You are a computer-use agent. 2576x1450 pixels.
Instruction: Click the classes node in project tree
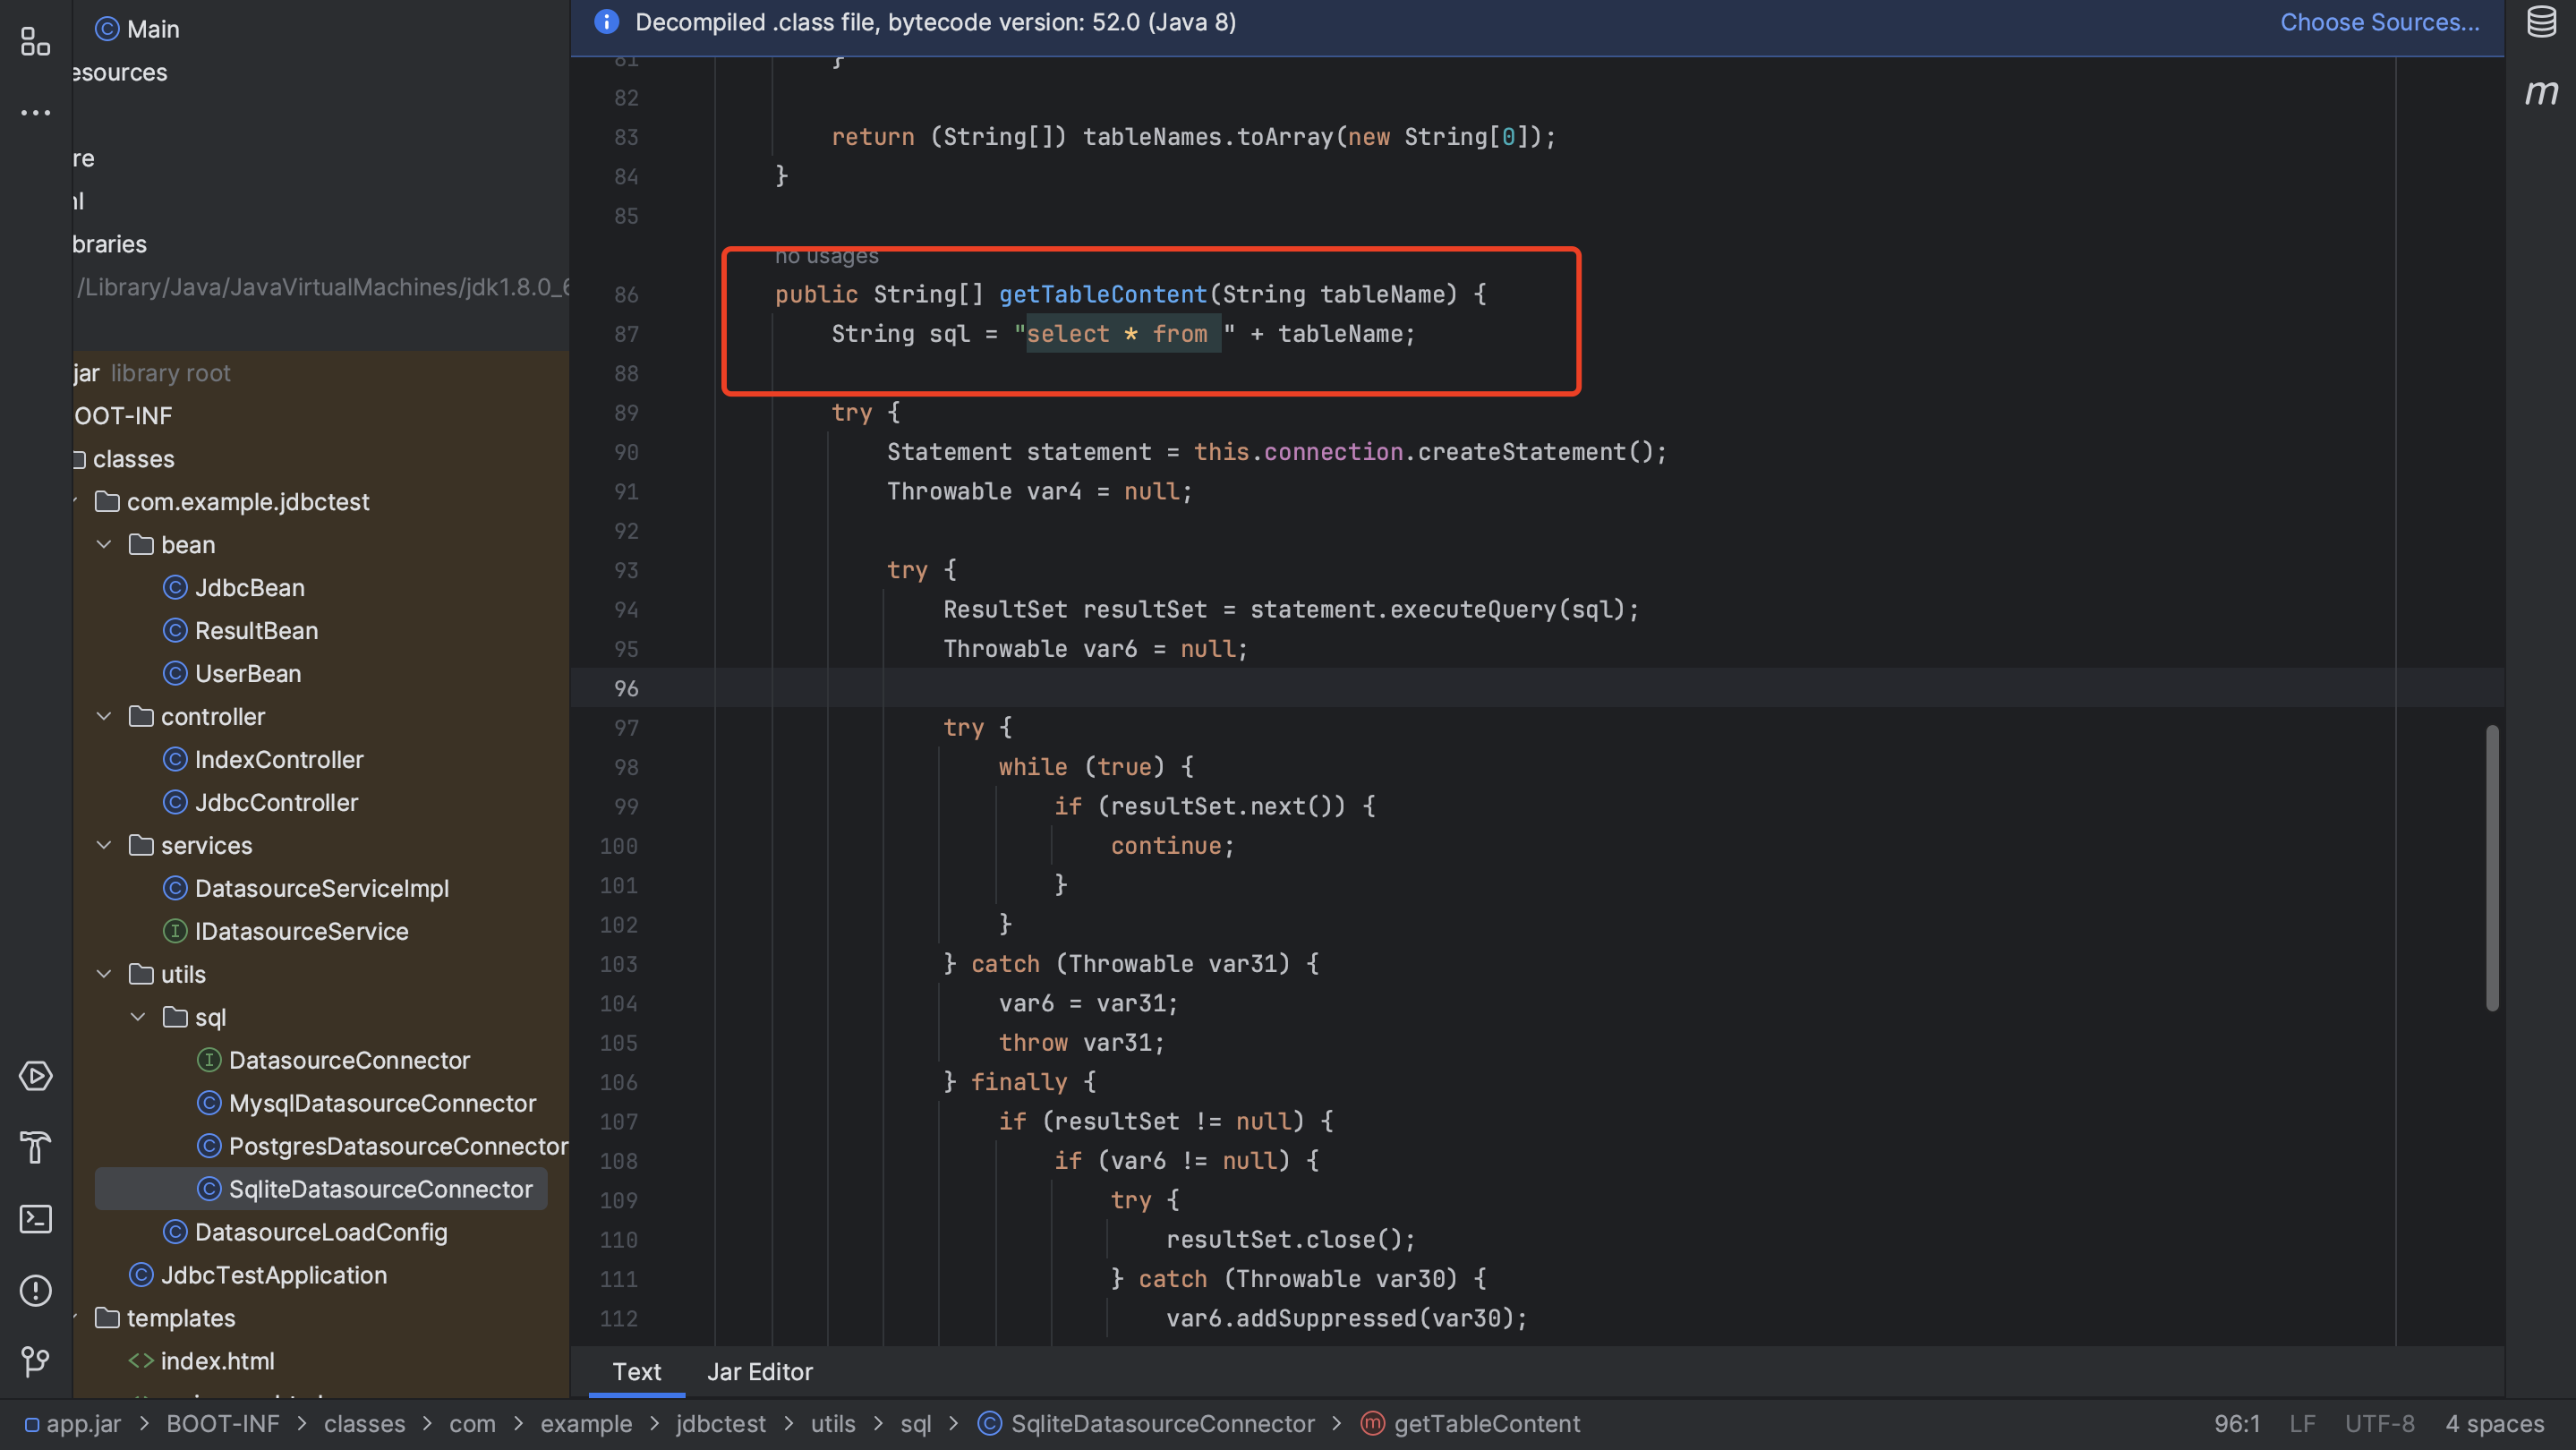[133, 458]
